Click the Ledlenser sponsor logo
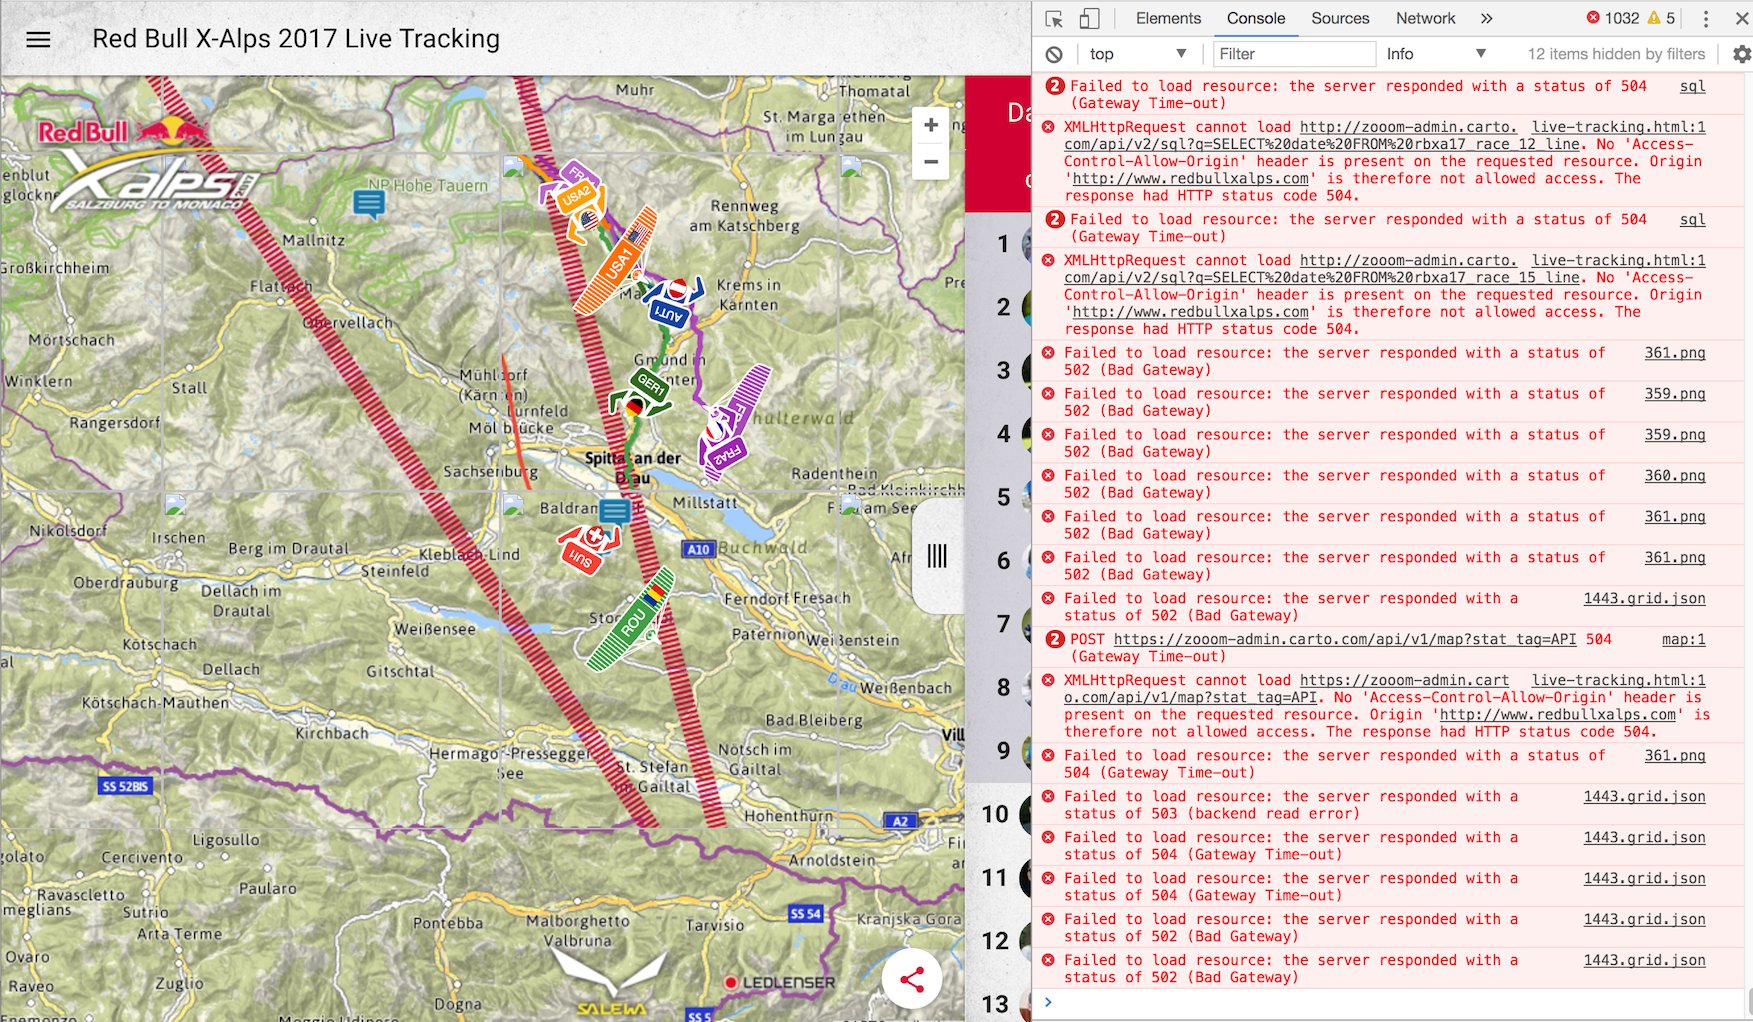This screenshot has width=1753, height=1022. tap(780, 983)
